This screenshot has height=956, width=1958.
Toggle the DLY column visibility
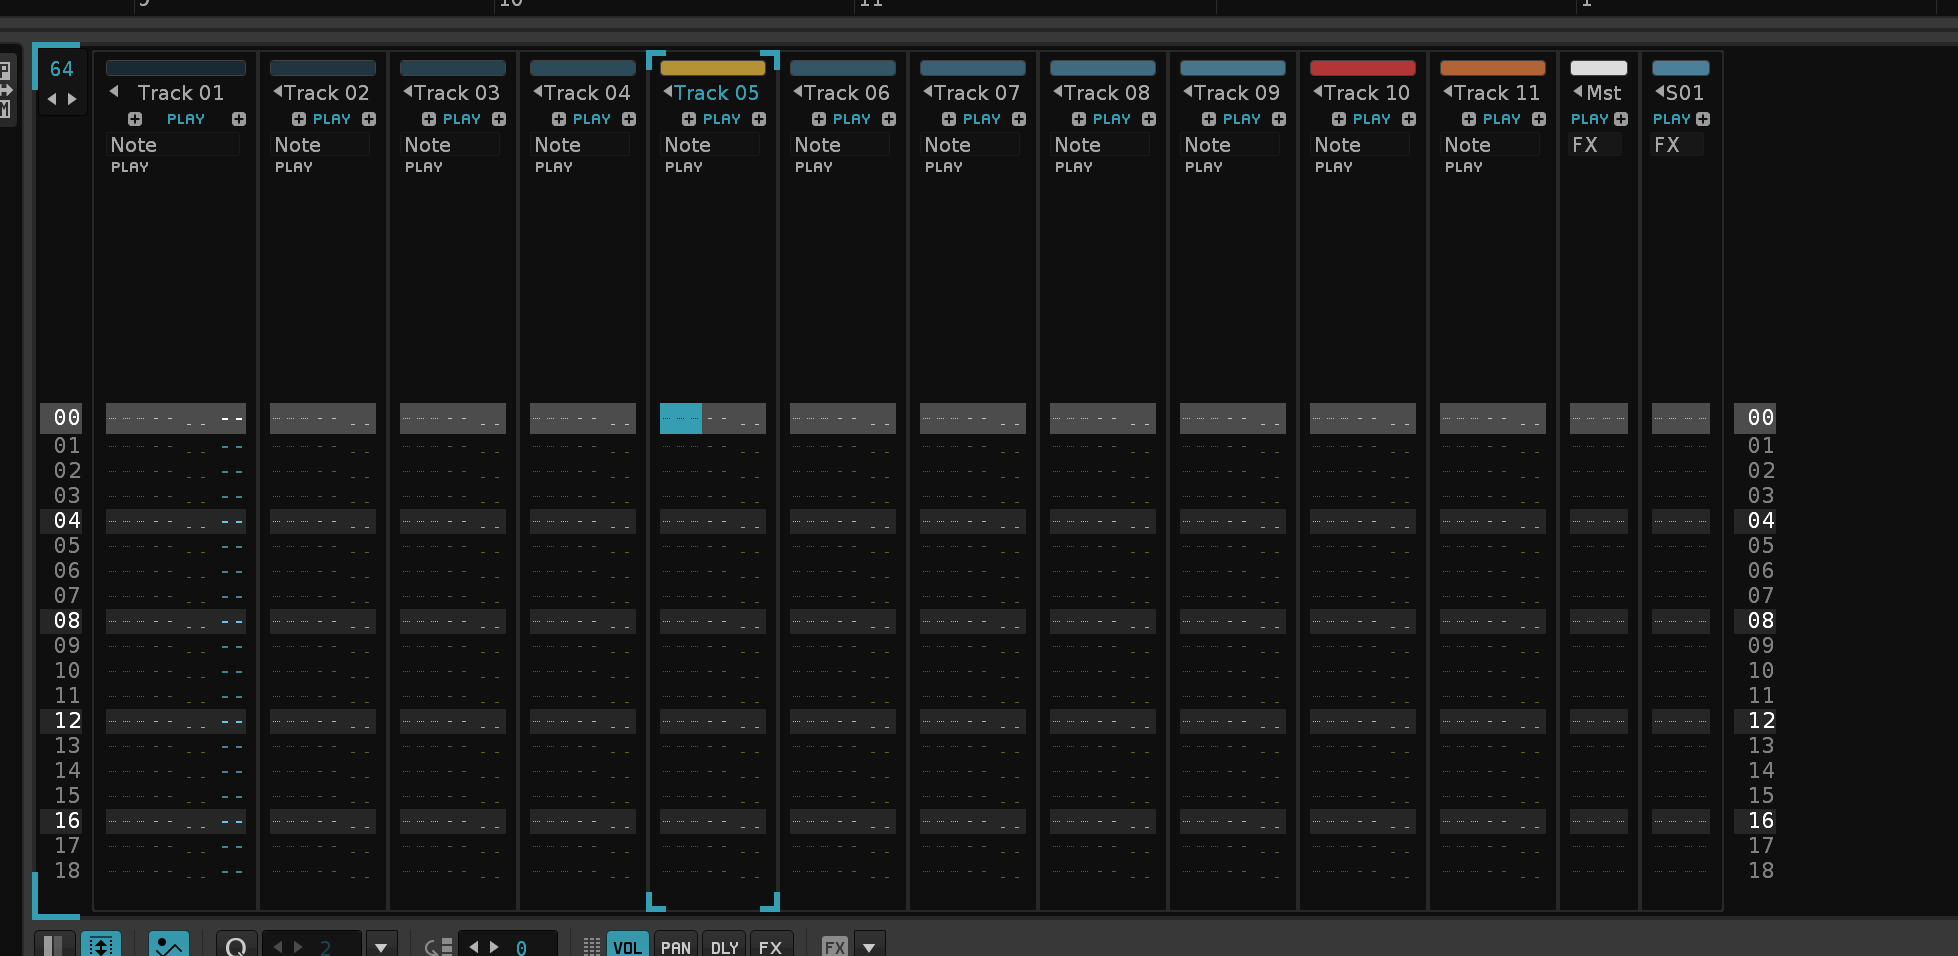pyautogui.click(x=724, y=946)
